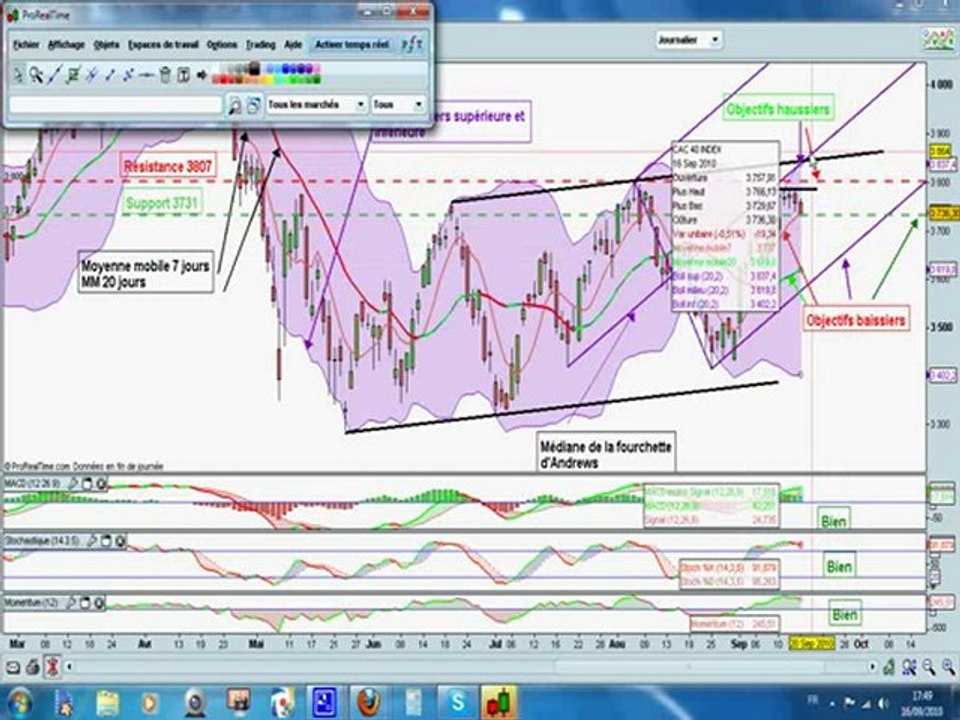The image size is (960, 720).
Task: Select the magnifier zoom tool
Action: 36,75
